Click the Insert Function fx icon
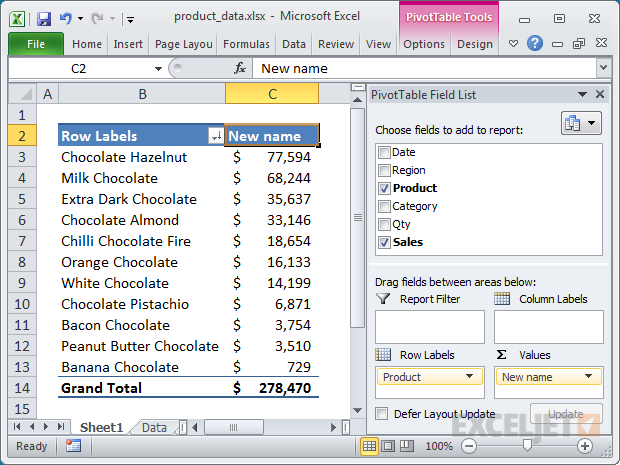The height and width of the screenshot is (465, 620). (x=240, y=68)
